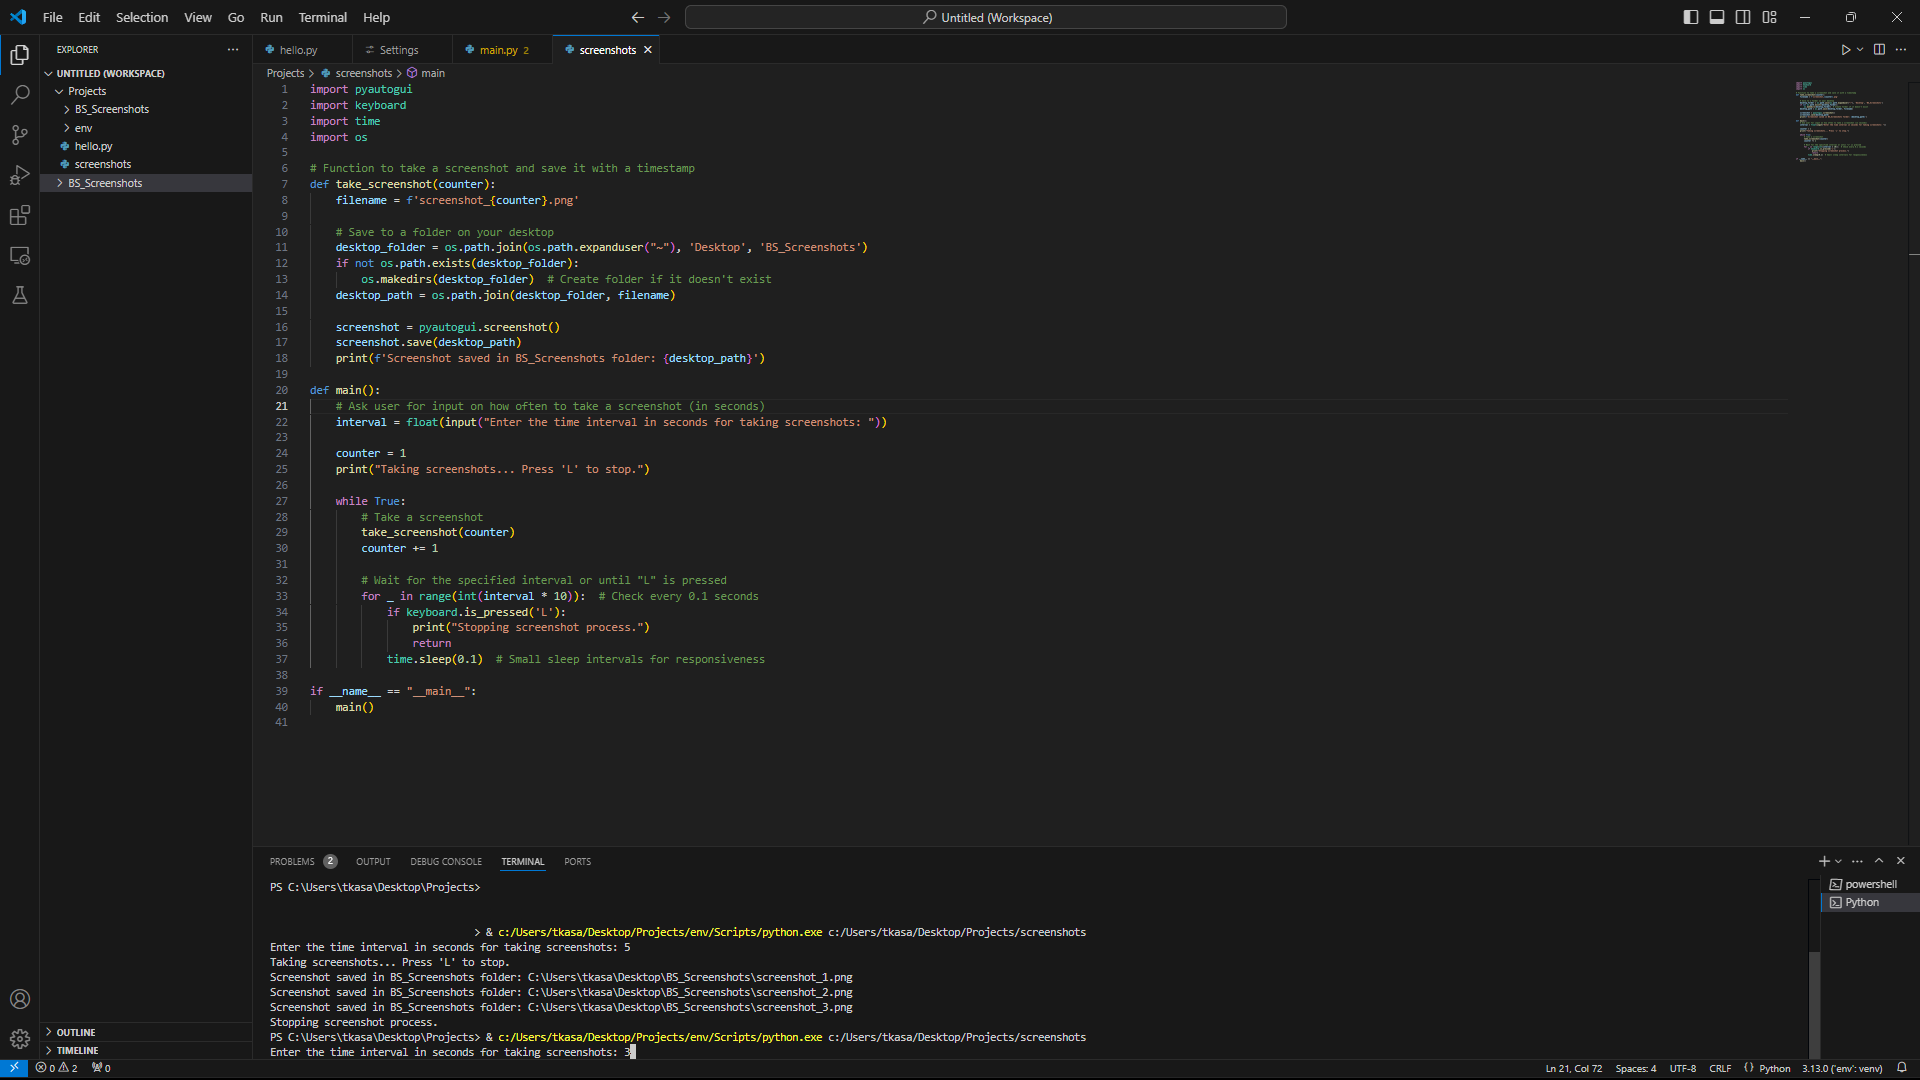Open the Terminal menu
The height and width of the screenshot is (1080, 1920).
tap(322, 17)
